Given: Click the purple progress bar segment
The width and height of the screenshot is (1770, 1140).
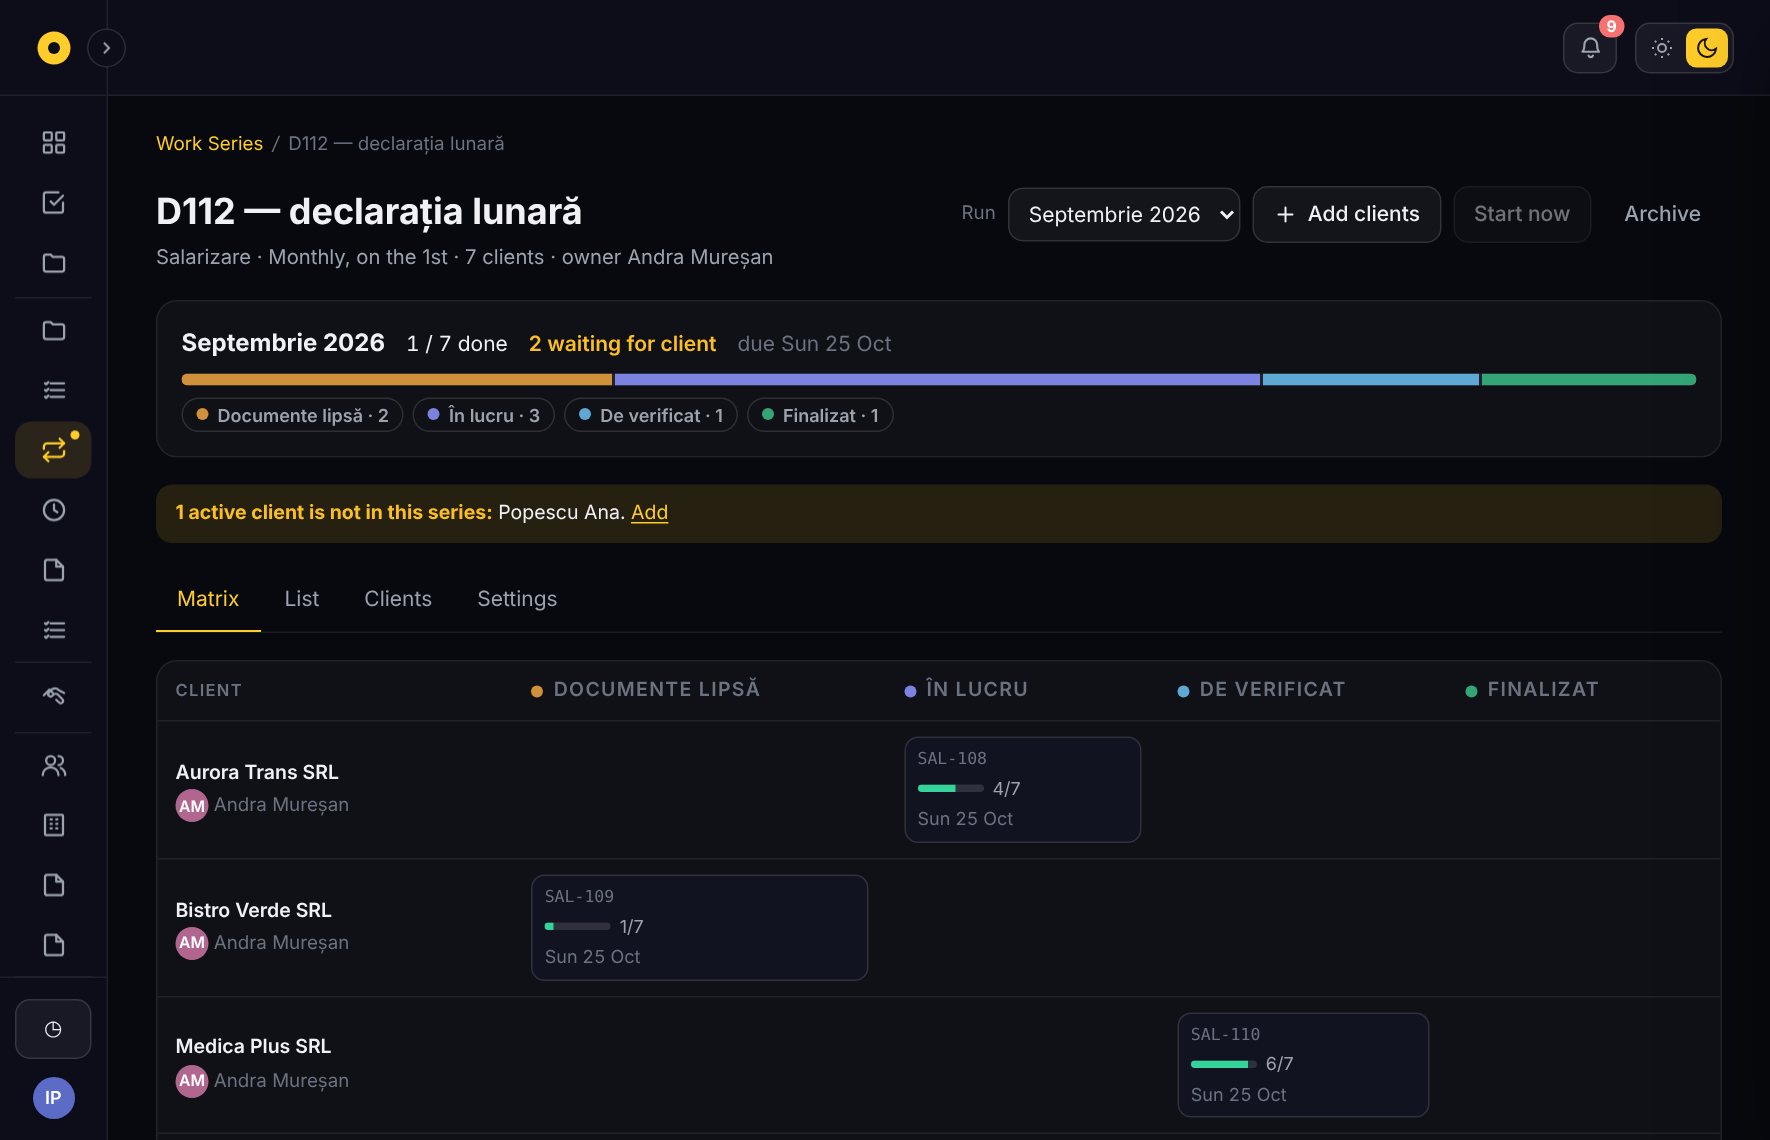Looking at the screenshot, I should 937,380.
